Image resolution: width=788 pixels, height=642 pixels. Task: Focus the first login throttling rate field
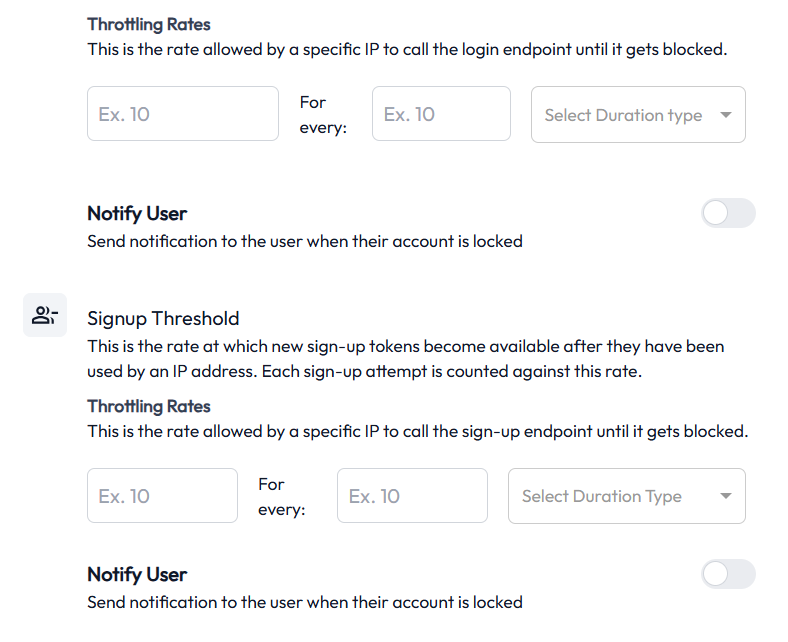[x=183, y=114]
